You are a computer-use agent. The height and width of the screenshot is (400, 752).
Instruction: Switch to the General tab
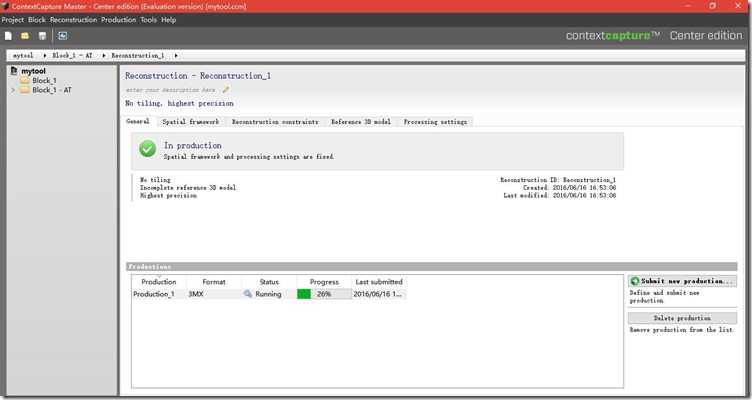point(138,121)
